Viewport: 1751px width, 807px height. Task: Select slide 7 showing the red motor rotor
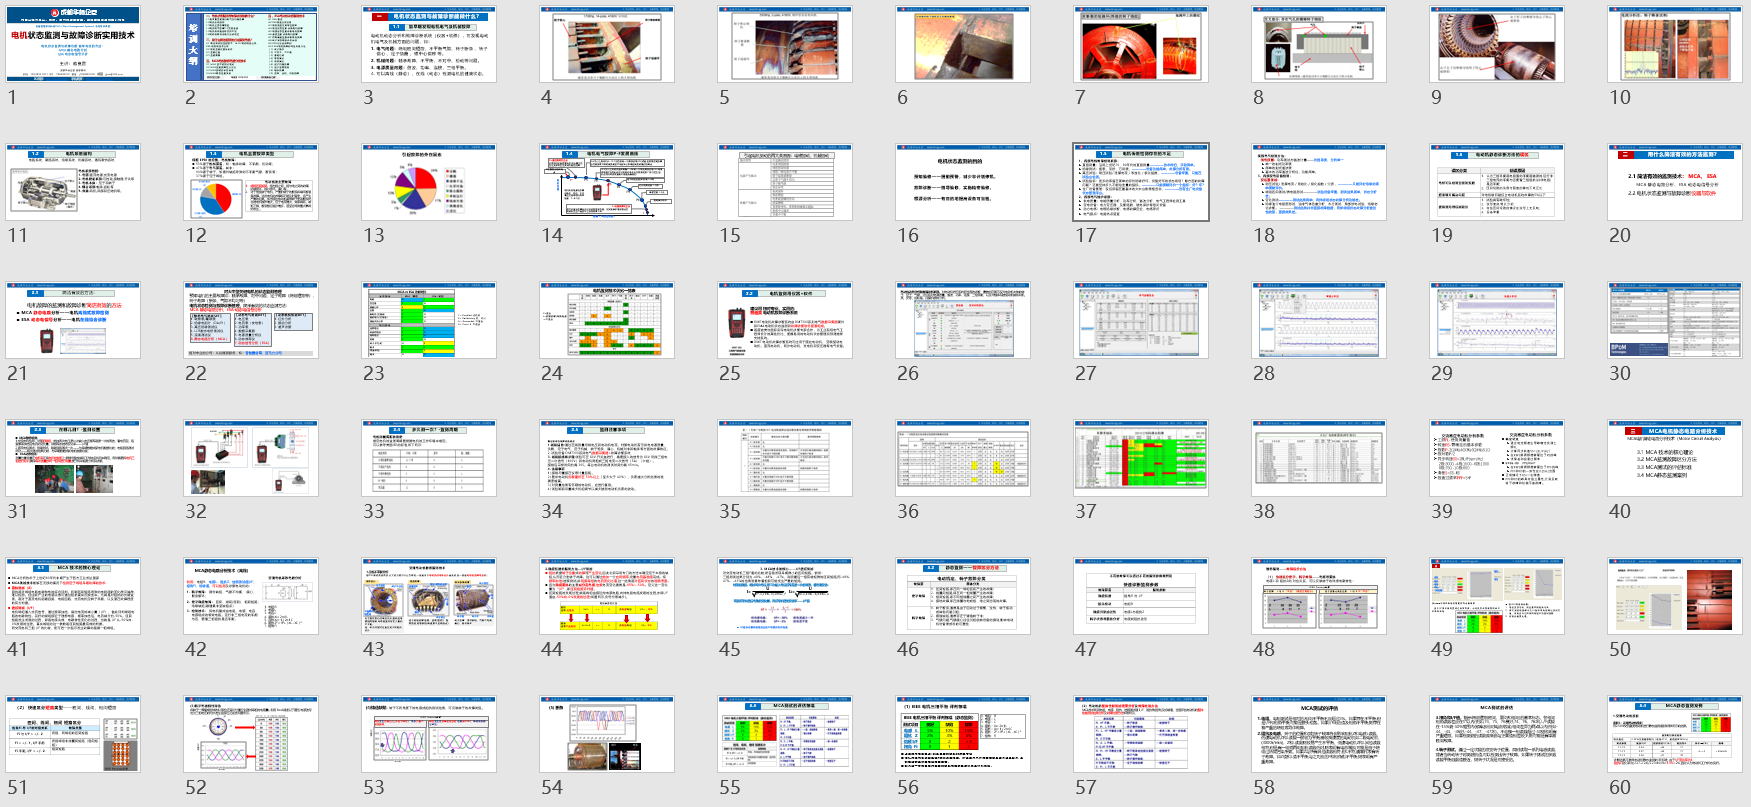1141,45
